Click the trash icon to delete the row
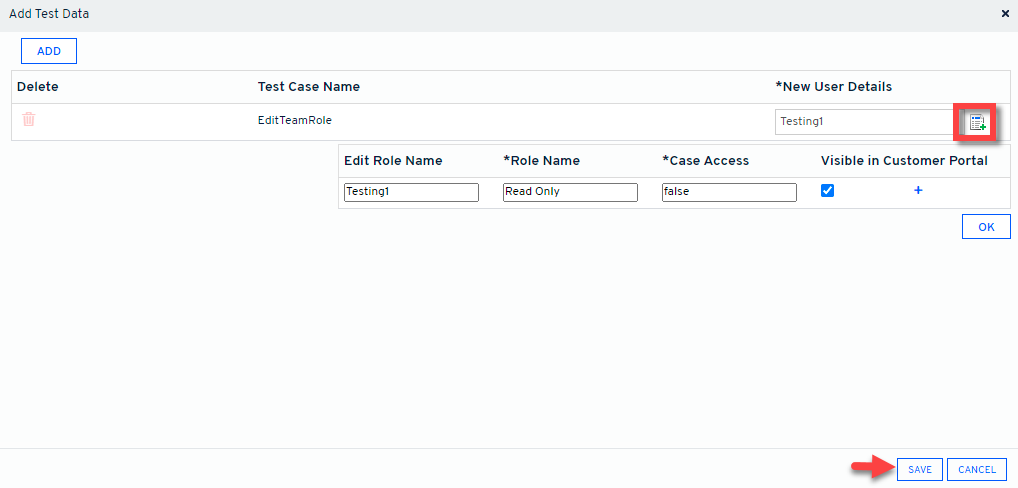Image resolution: width=1018 pixels, height=488 pixels. tap(29, 119)
